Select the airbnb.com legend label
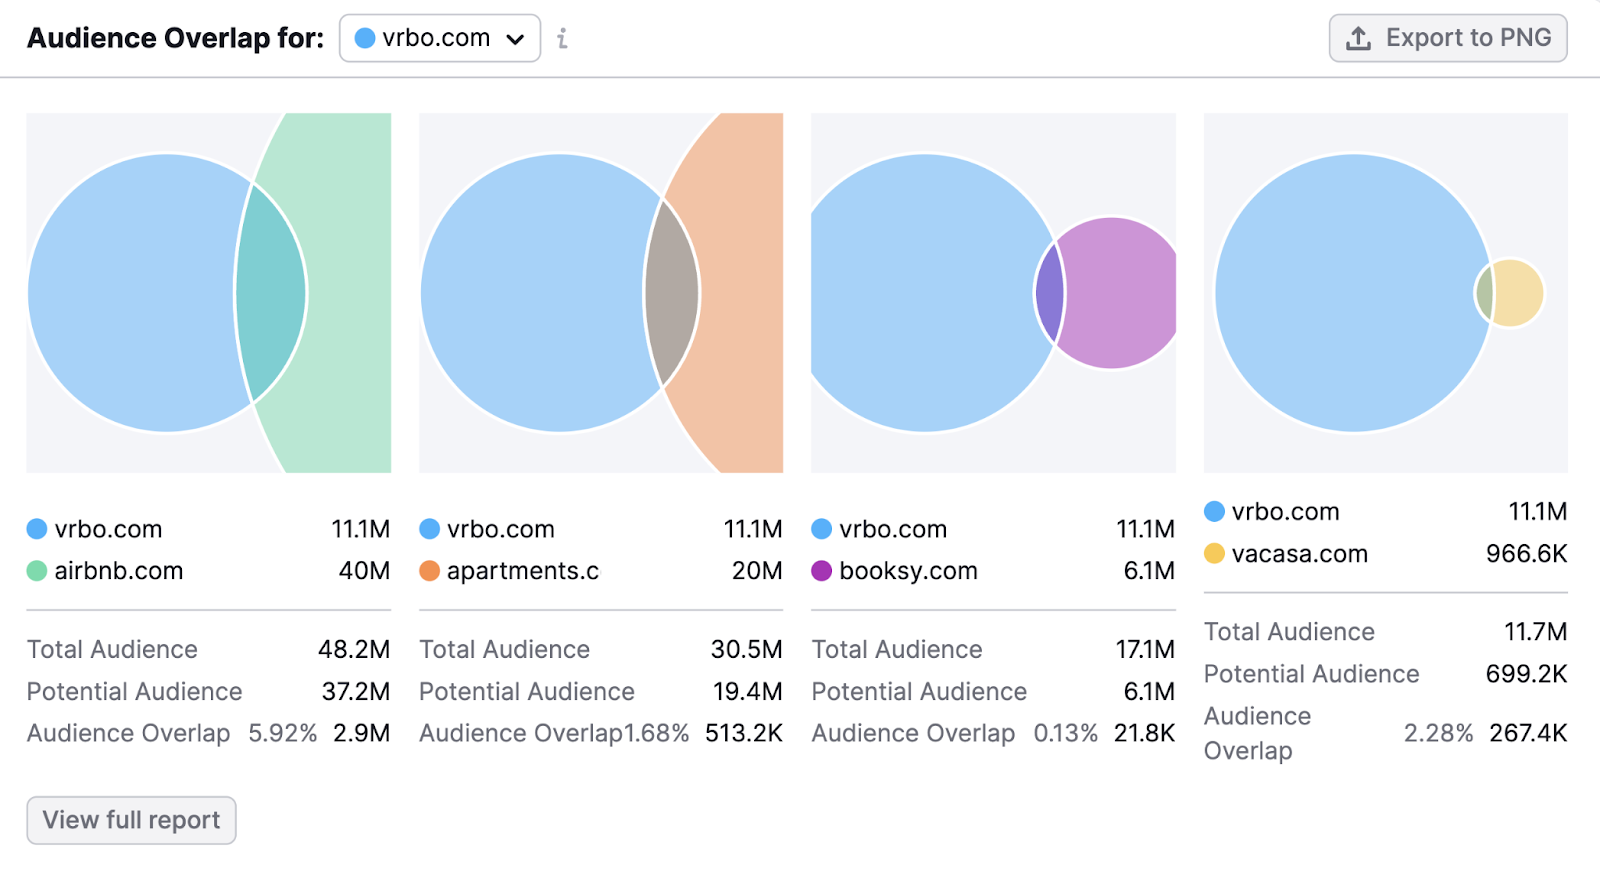The width and height of the screenshot is (1600, 876). (119, 571)
